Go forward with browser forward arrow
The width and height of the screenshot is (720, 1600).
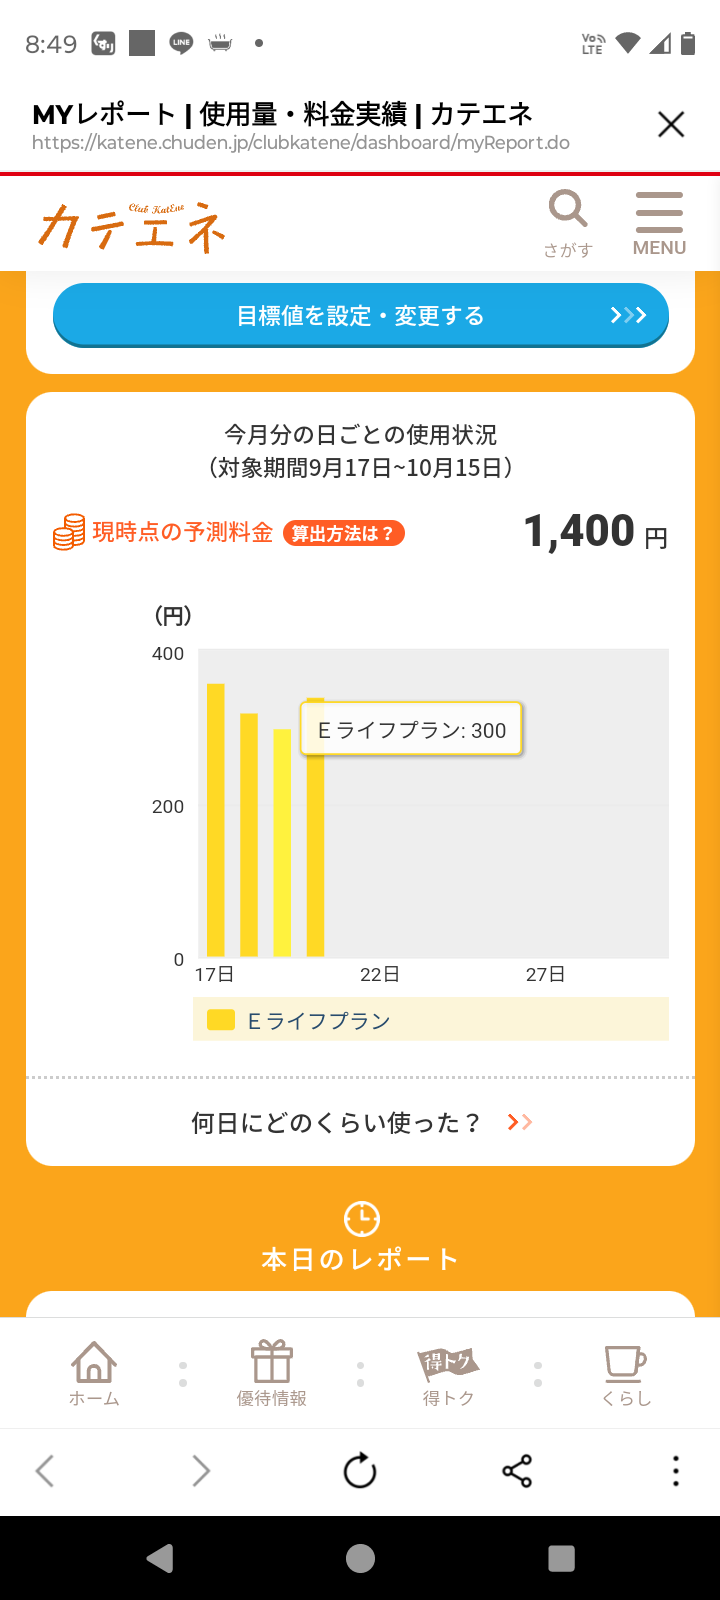point(201,1471)
